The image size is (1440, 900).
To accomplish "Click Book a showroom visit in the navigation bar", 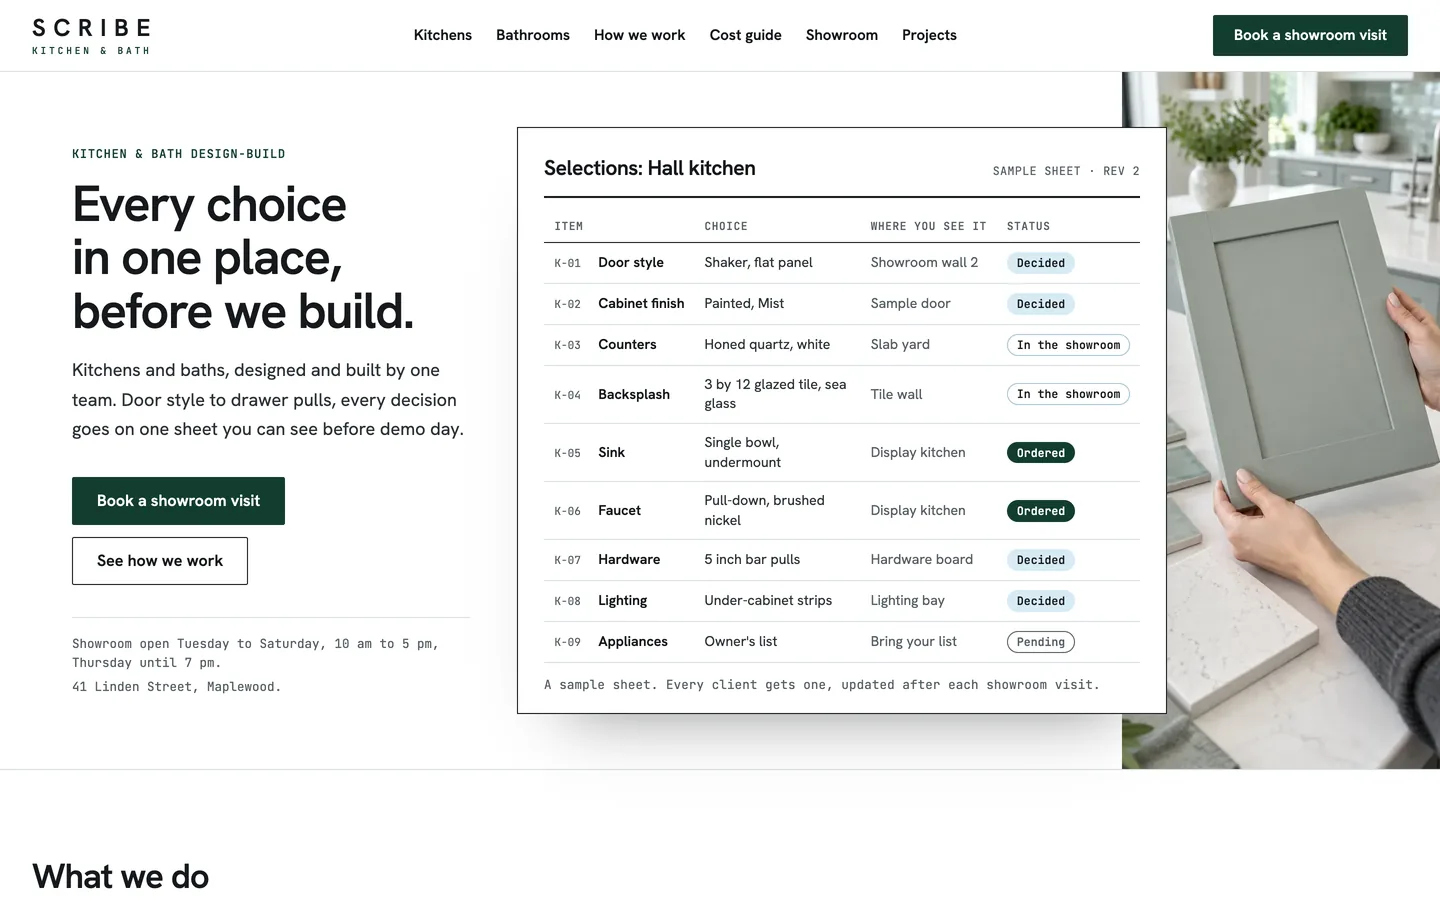I will [1310, 35].
